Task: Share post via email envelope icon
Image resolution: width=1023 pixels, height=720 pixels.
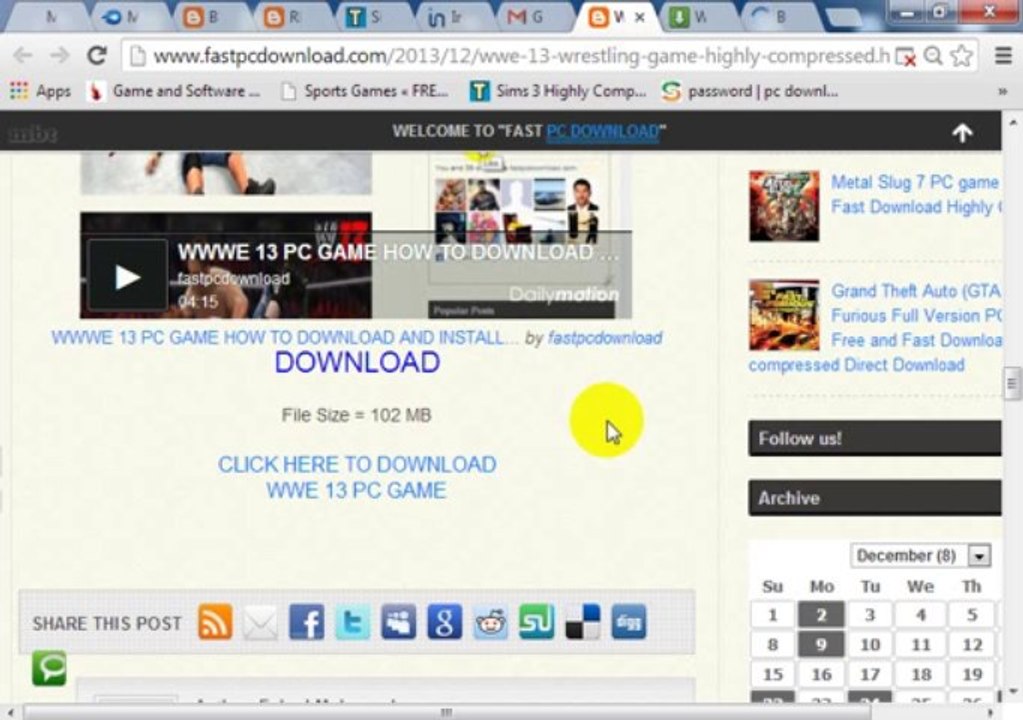Action: (x=260, y=623)
